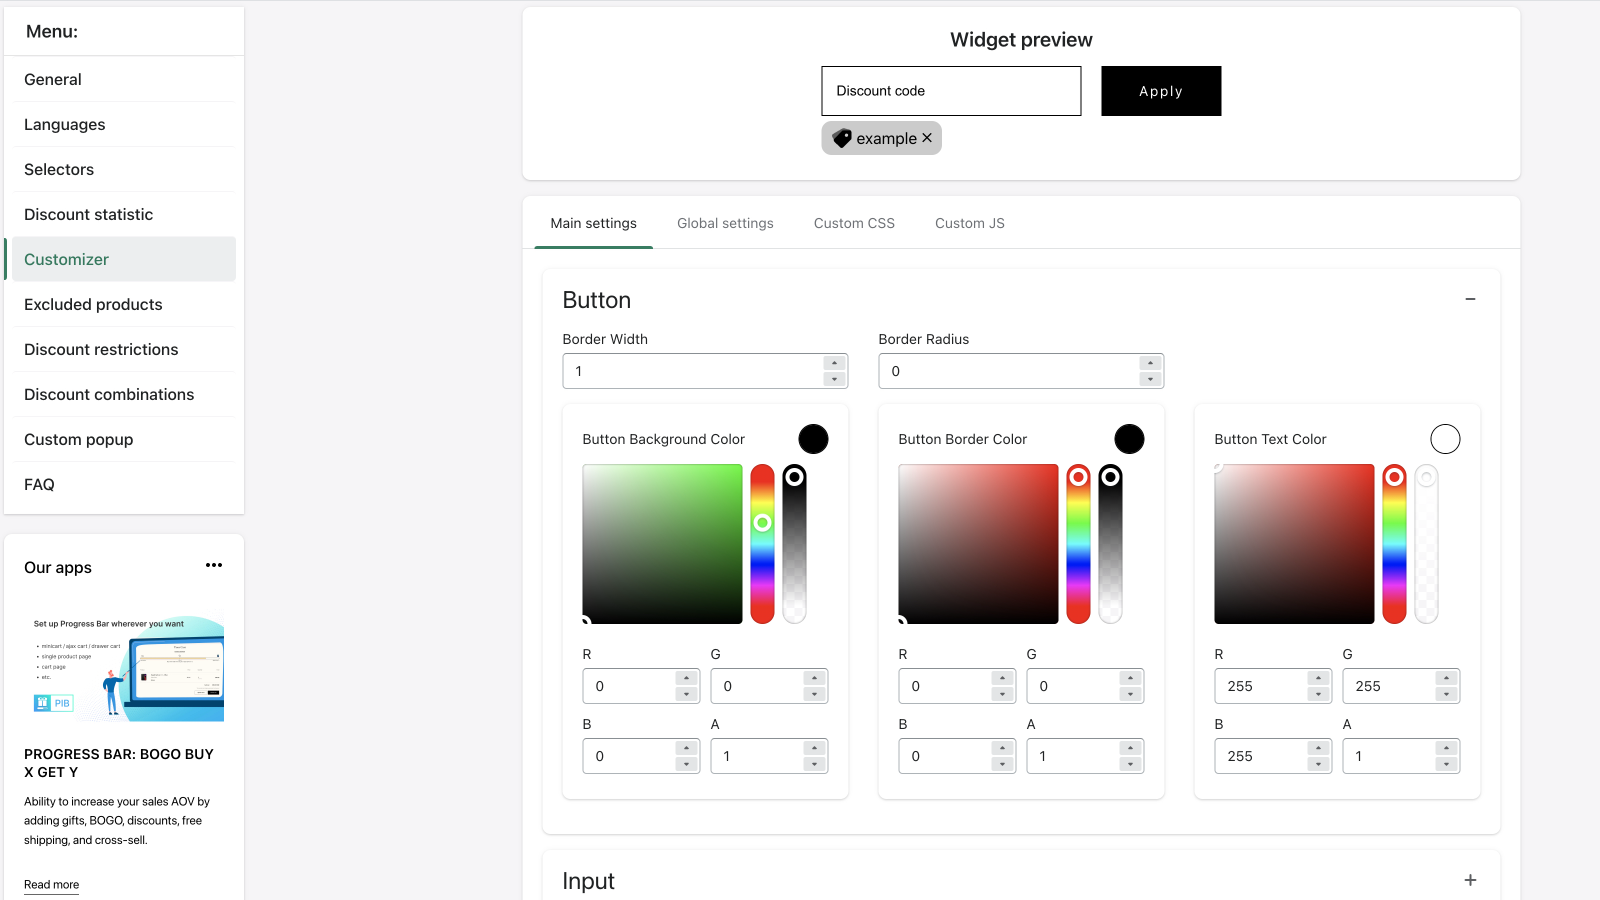
Task: Open the Custom CSS tab
Action: pos(854,223)
